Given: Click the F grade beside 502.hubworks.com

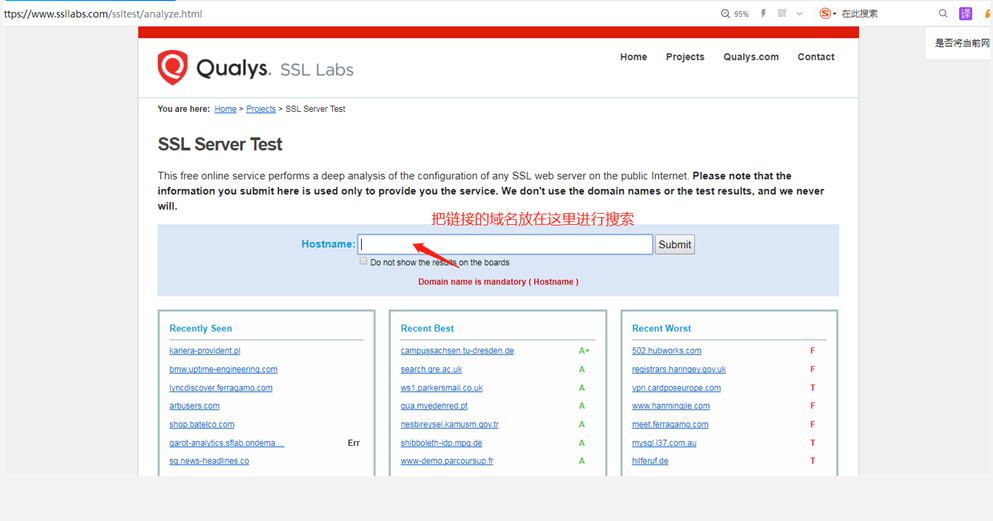Looking at the screenshot, I should pyautogui.click(x=813, y=351).
